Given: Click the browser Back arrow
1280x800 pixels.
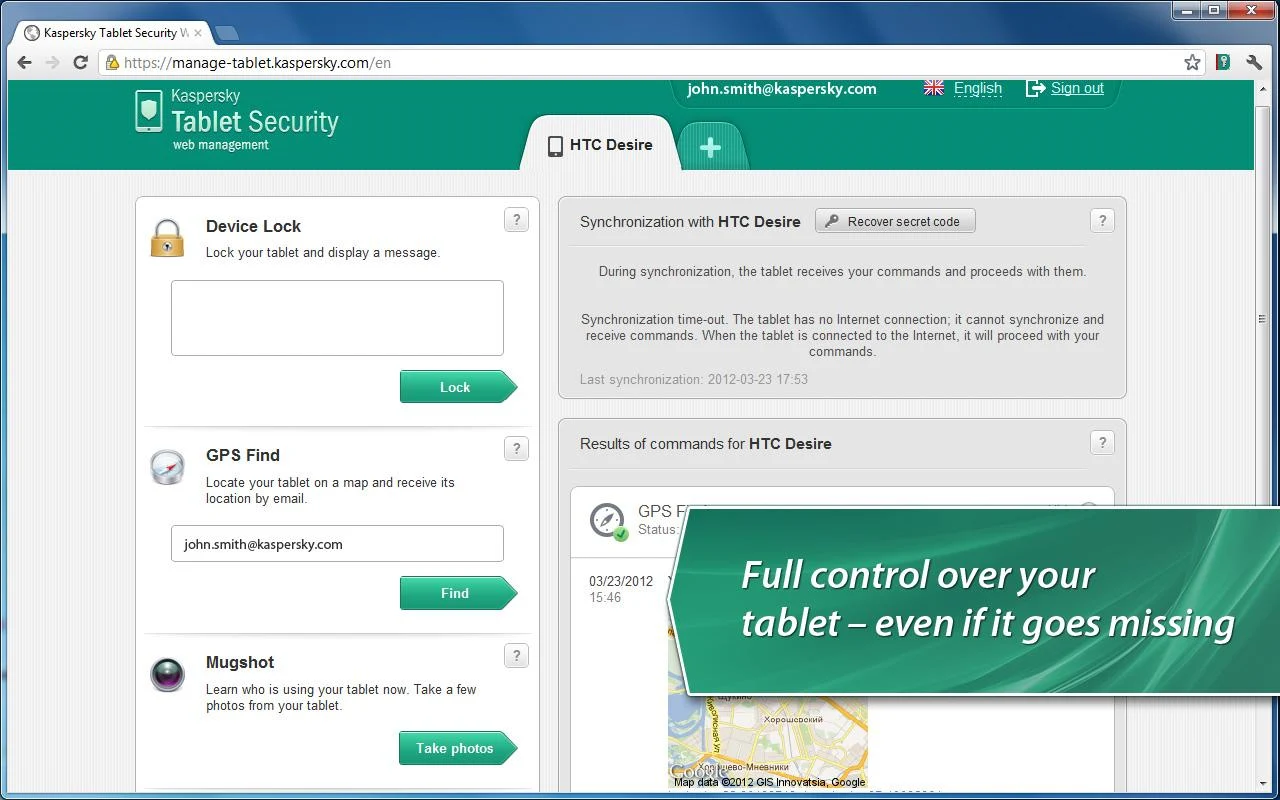Looking at the screenshot, I should (x=25, y=63).
